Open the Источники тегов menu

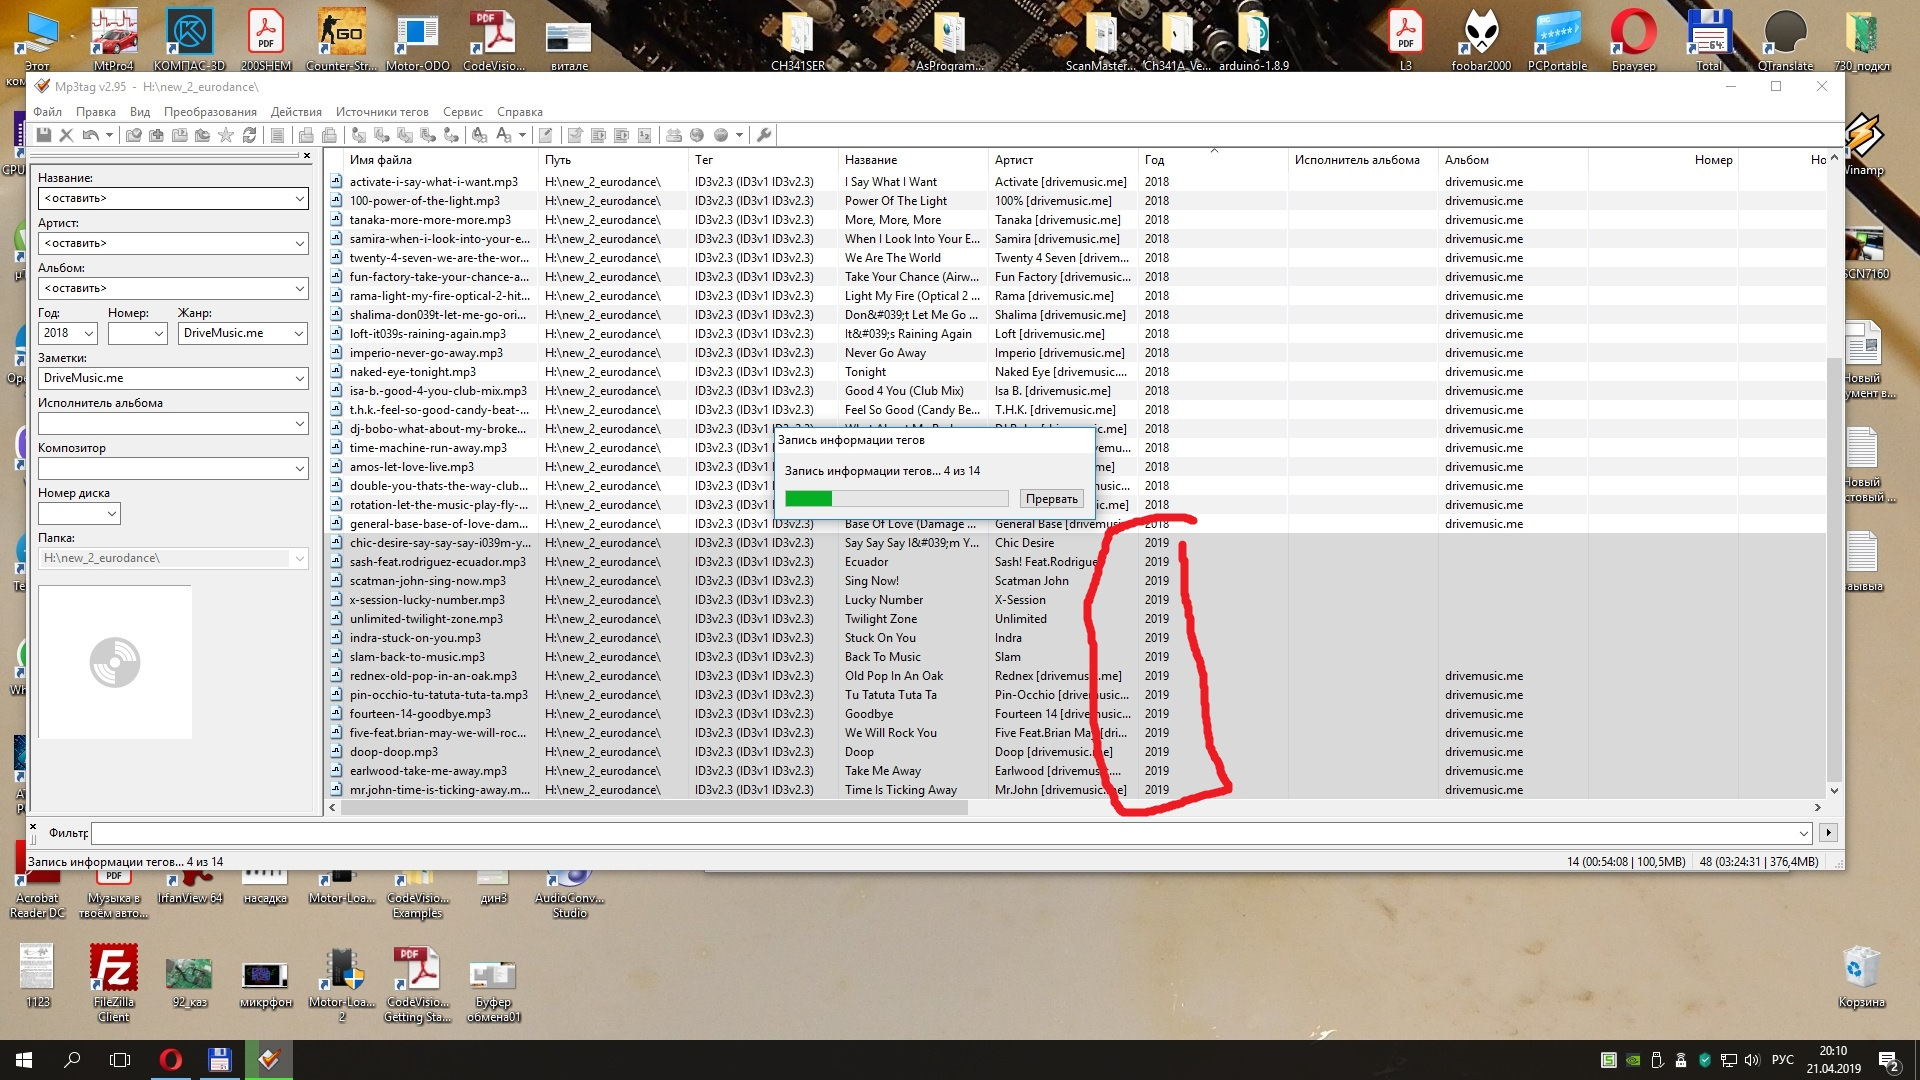tap(382, 112)
